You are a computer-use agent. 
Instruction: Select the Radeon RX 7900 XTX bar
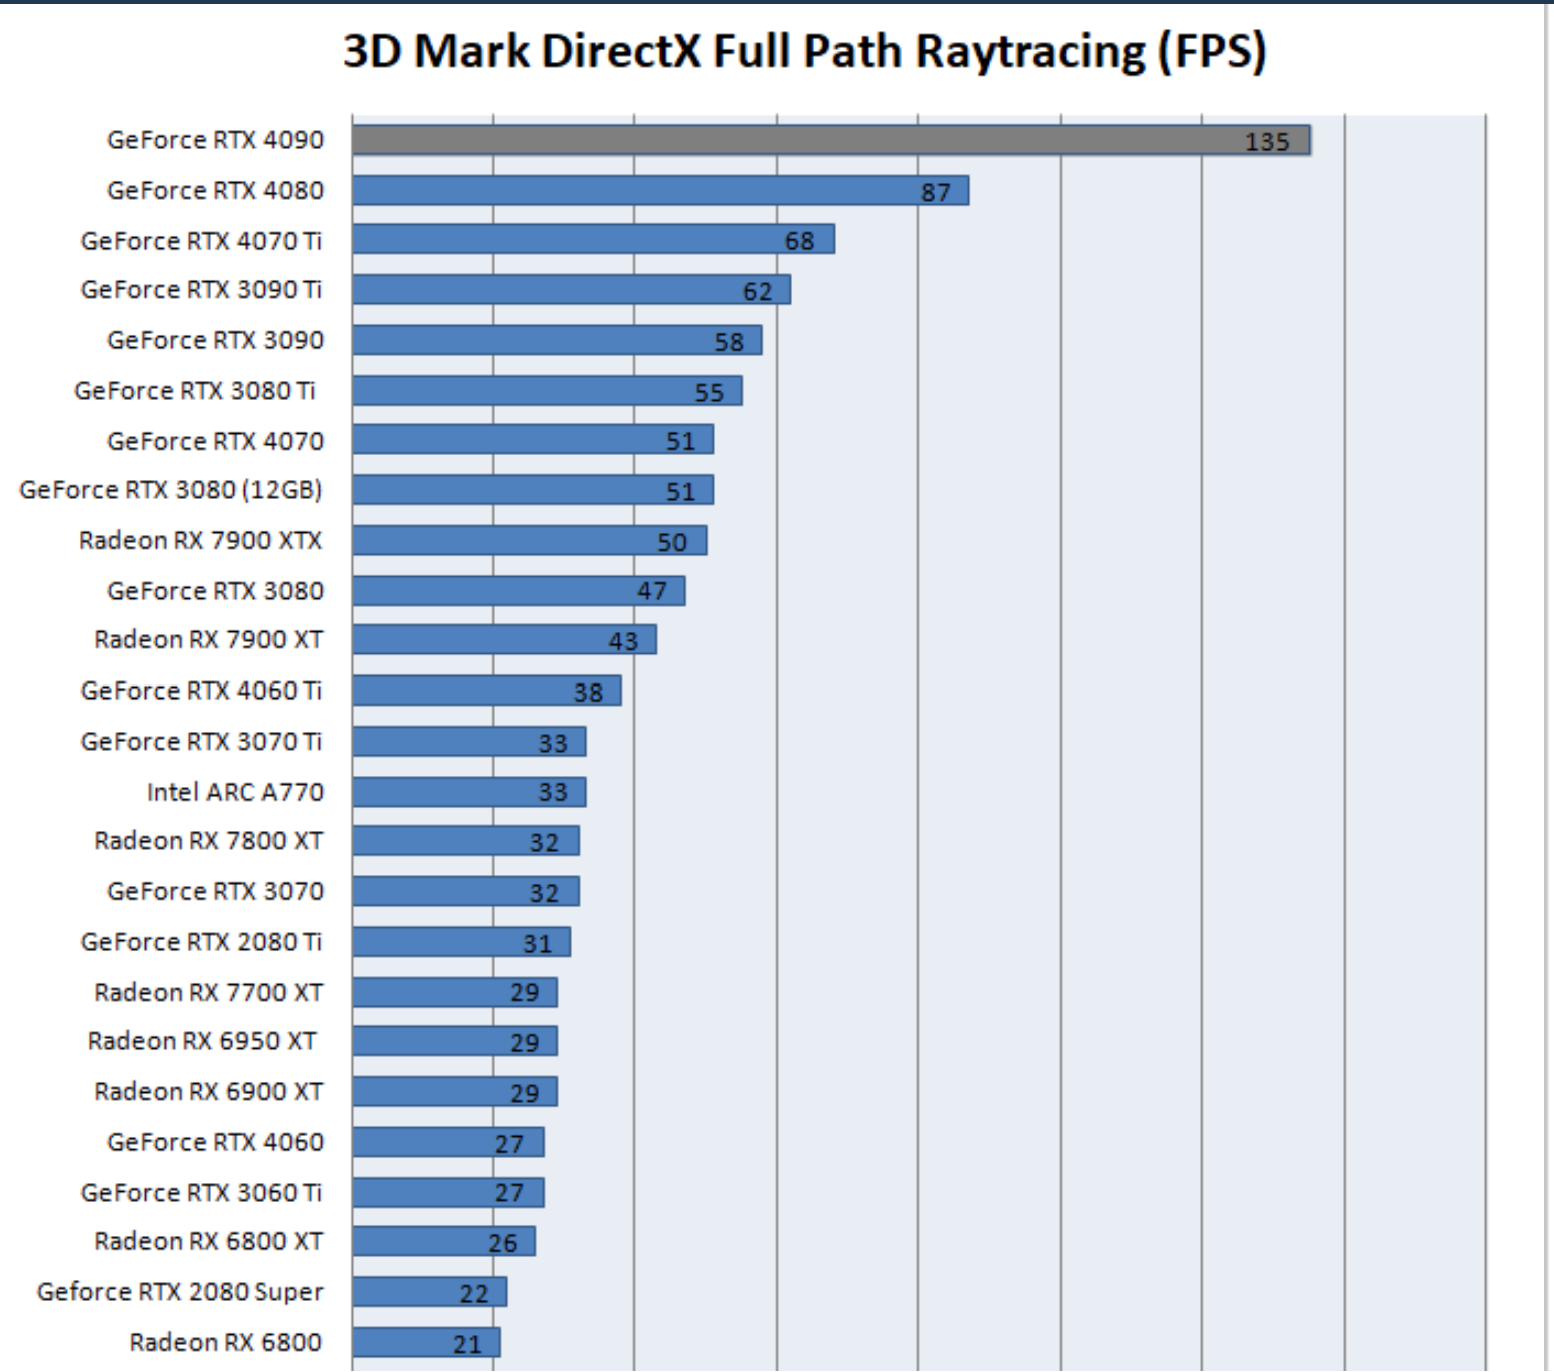point(530,540)
